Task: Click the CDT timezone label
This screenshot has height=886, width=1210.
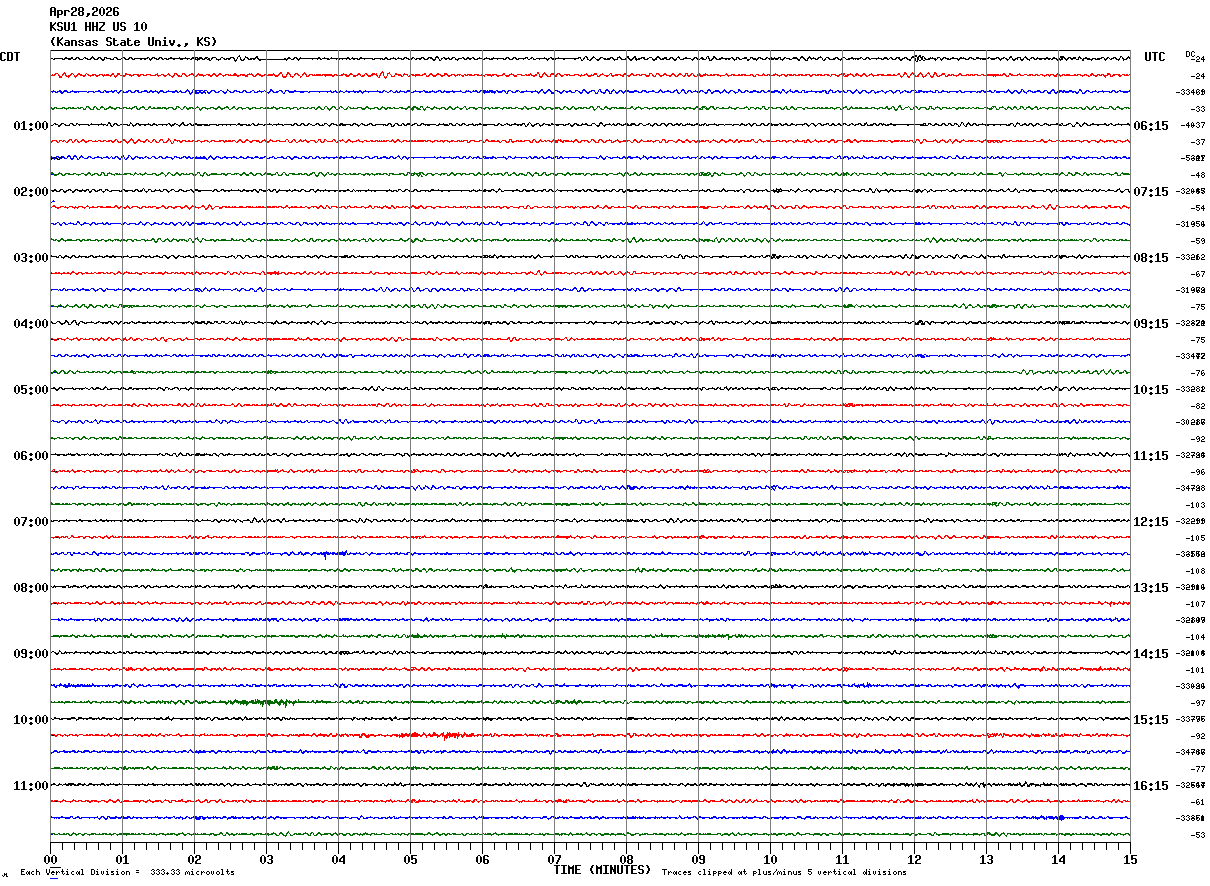Action: pos(10,57)
